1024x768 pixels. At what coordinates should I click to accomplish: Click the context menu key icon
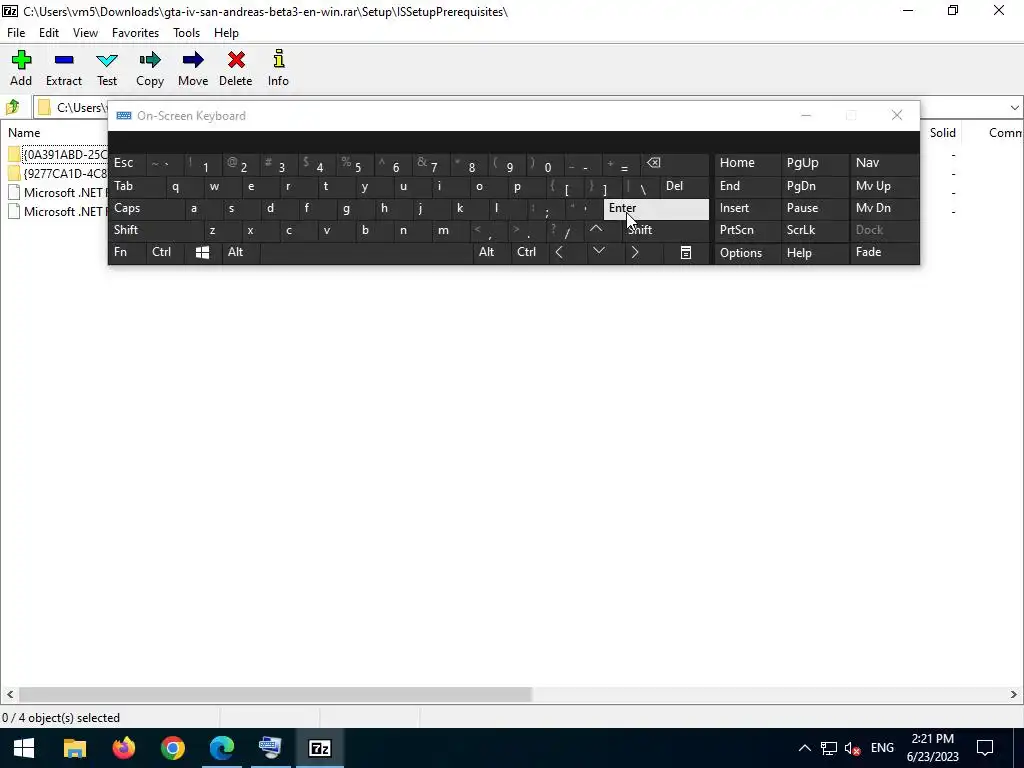tap(686, 252)
